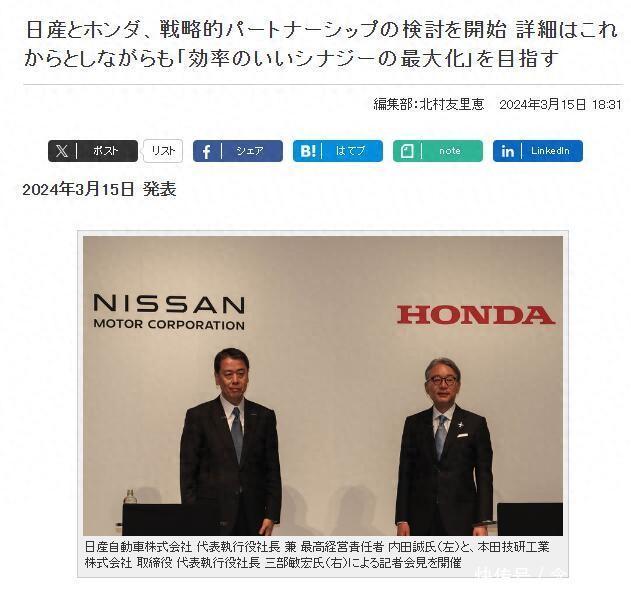The image size is (631, 591).
Task: Share the article via the シェア label
Action: coord(250,151)
